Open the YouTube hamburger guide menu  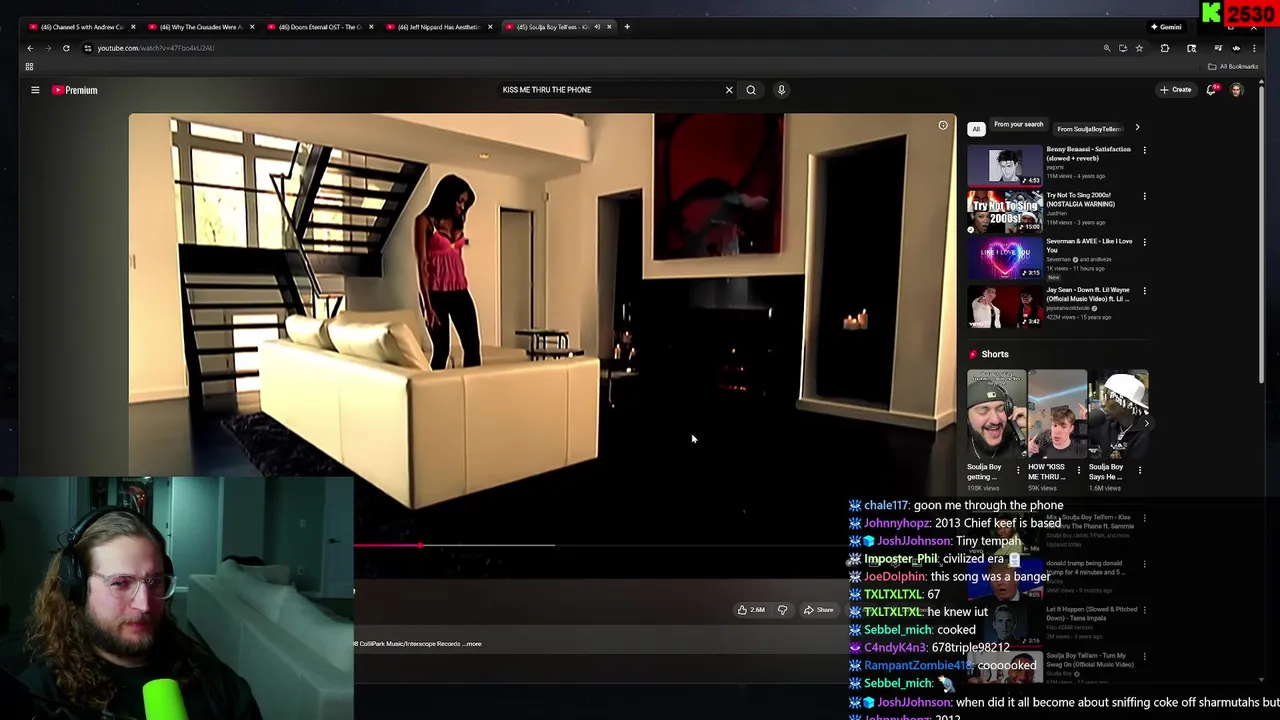(x=35, y=90)
